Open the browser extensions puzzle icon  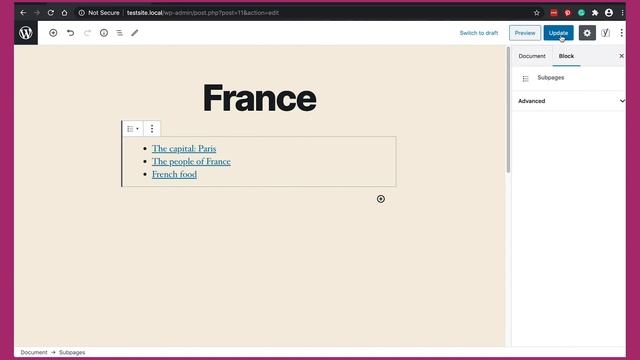595,13
